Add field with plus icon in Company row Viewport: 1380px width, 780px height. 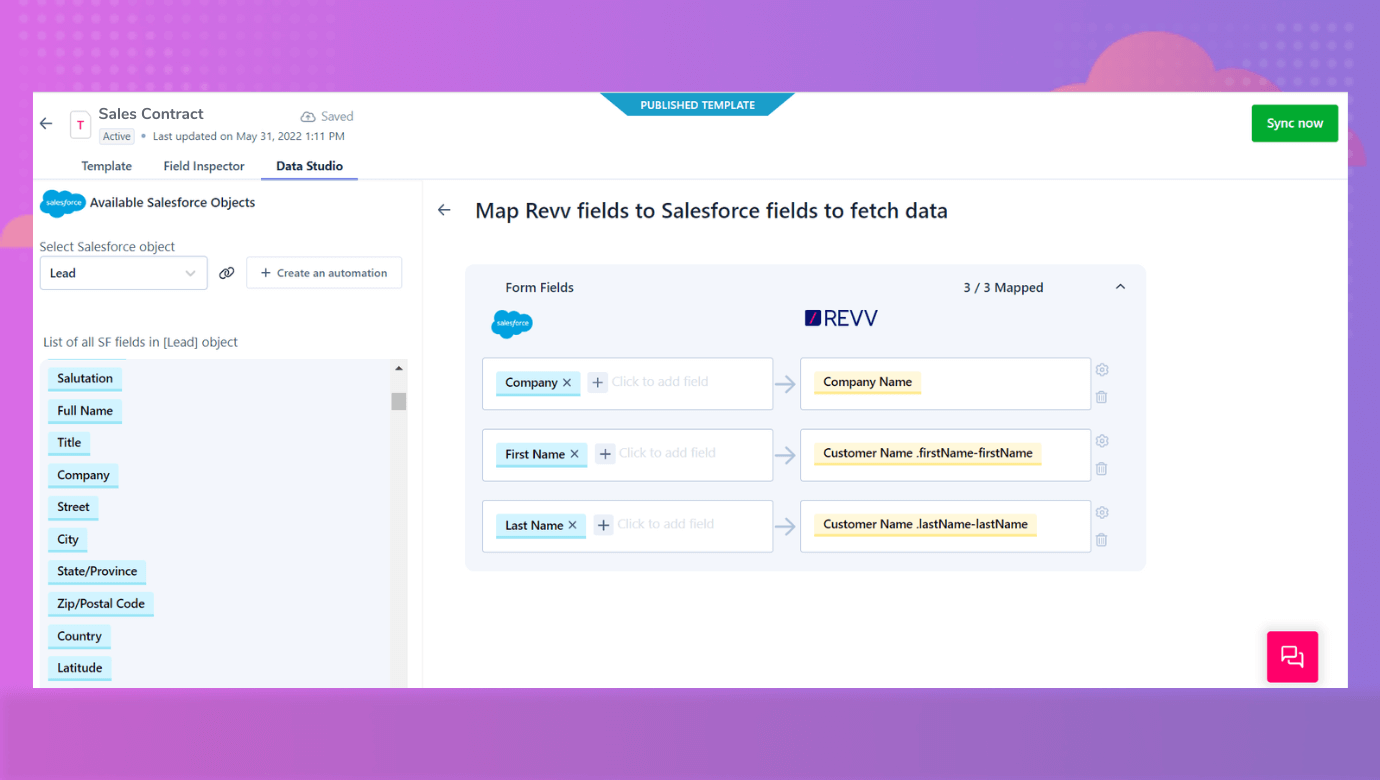click(x=597, y=382)
